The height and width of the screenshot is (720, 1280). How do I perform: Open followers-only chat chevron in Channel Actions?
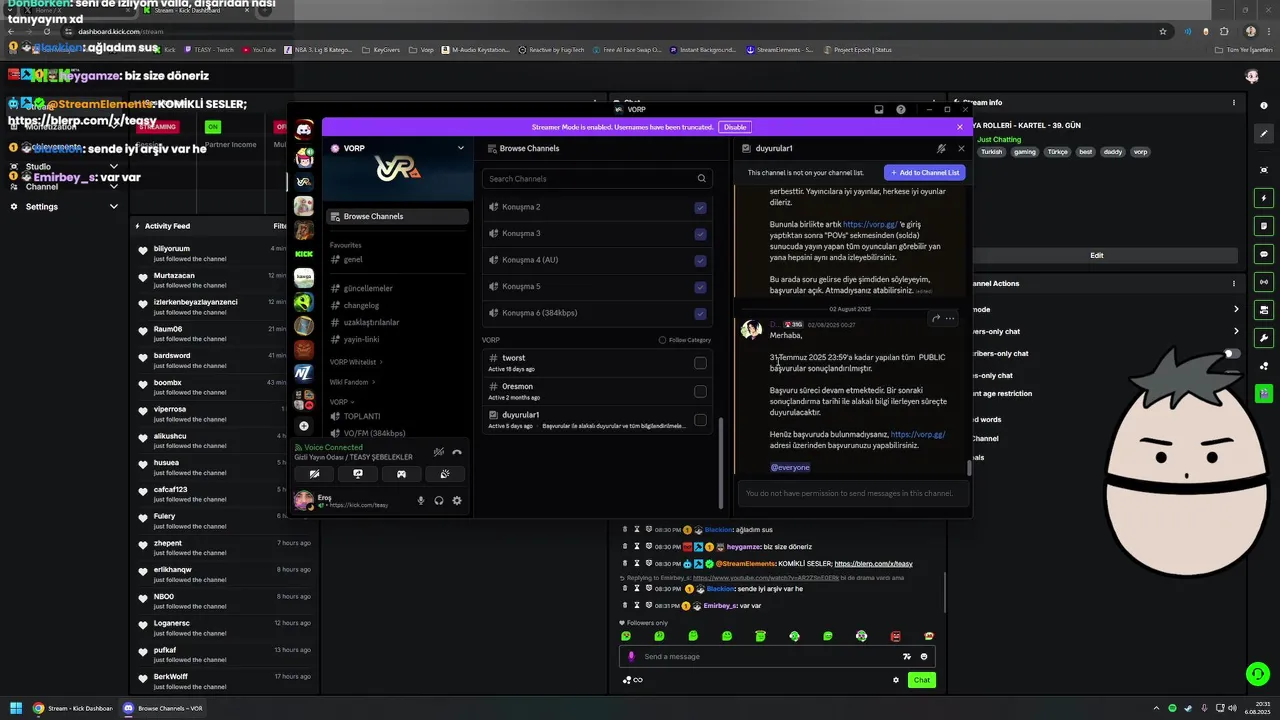[x=1236, y=331]
